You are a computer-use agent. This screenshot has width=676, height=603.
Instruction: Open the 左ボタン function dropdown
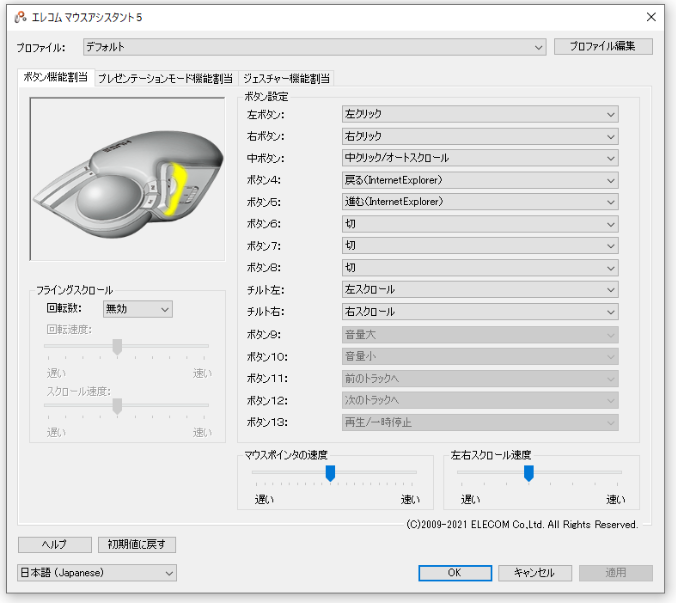tap(480, 114)
